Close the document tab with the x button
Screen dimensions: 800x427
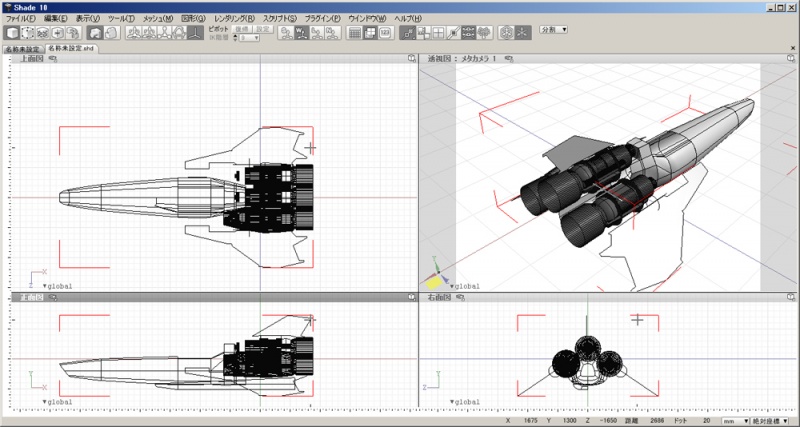793,48
